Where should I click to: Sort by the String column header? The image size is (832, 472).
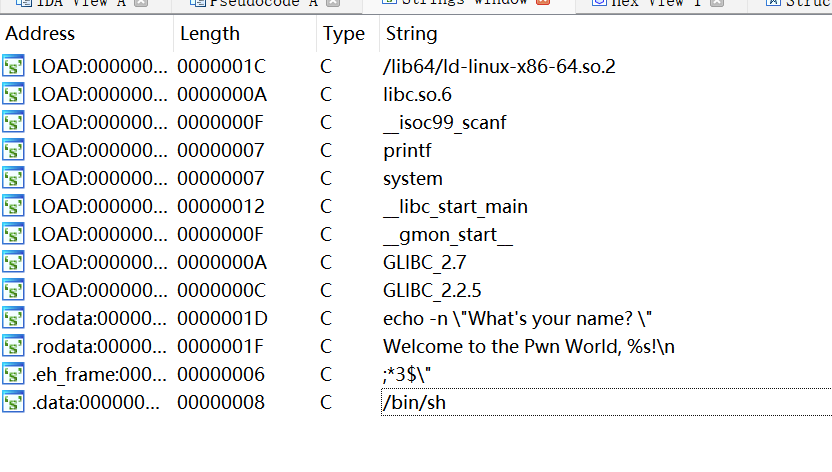(x=411, y=34)
